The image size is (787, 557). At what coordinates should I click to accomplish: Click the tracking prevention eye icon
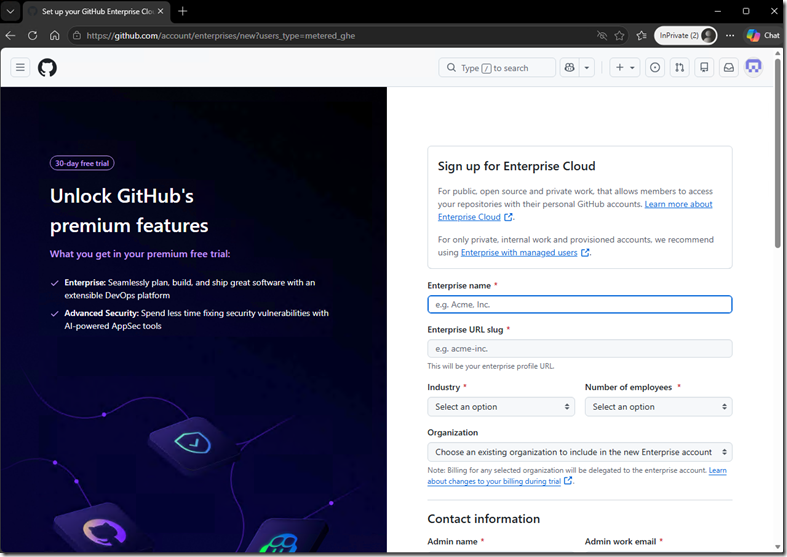(601, 36)
